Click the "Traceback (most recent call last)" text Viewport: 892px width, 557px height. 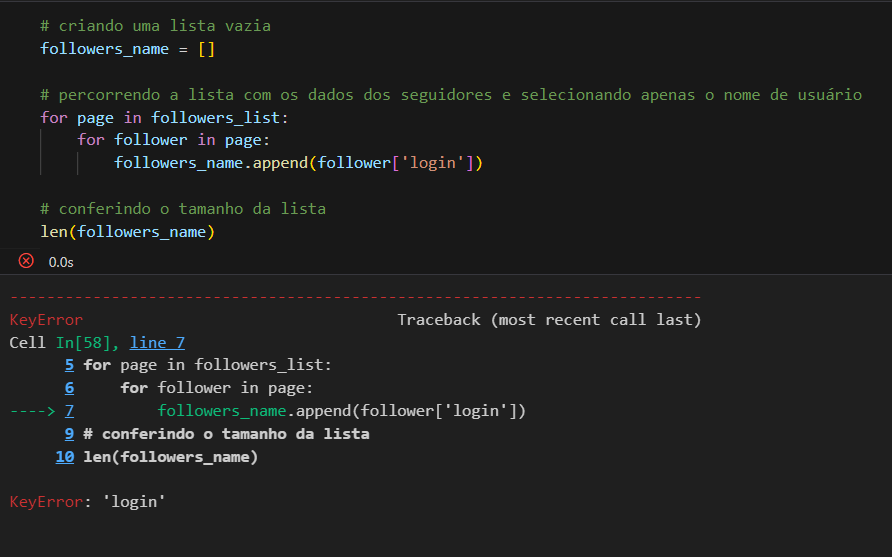pos(549,320)
